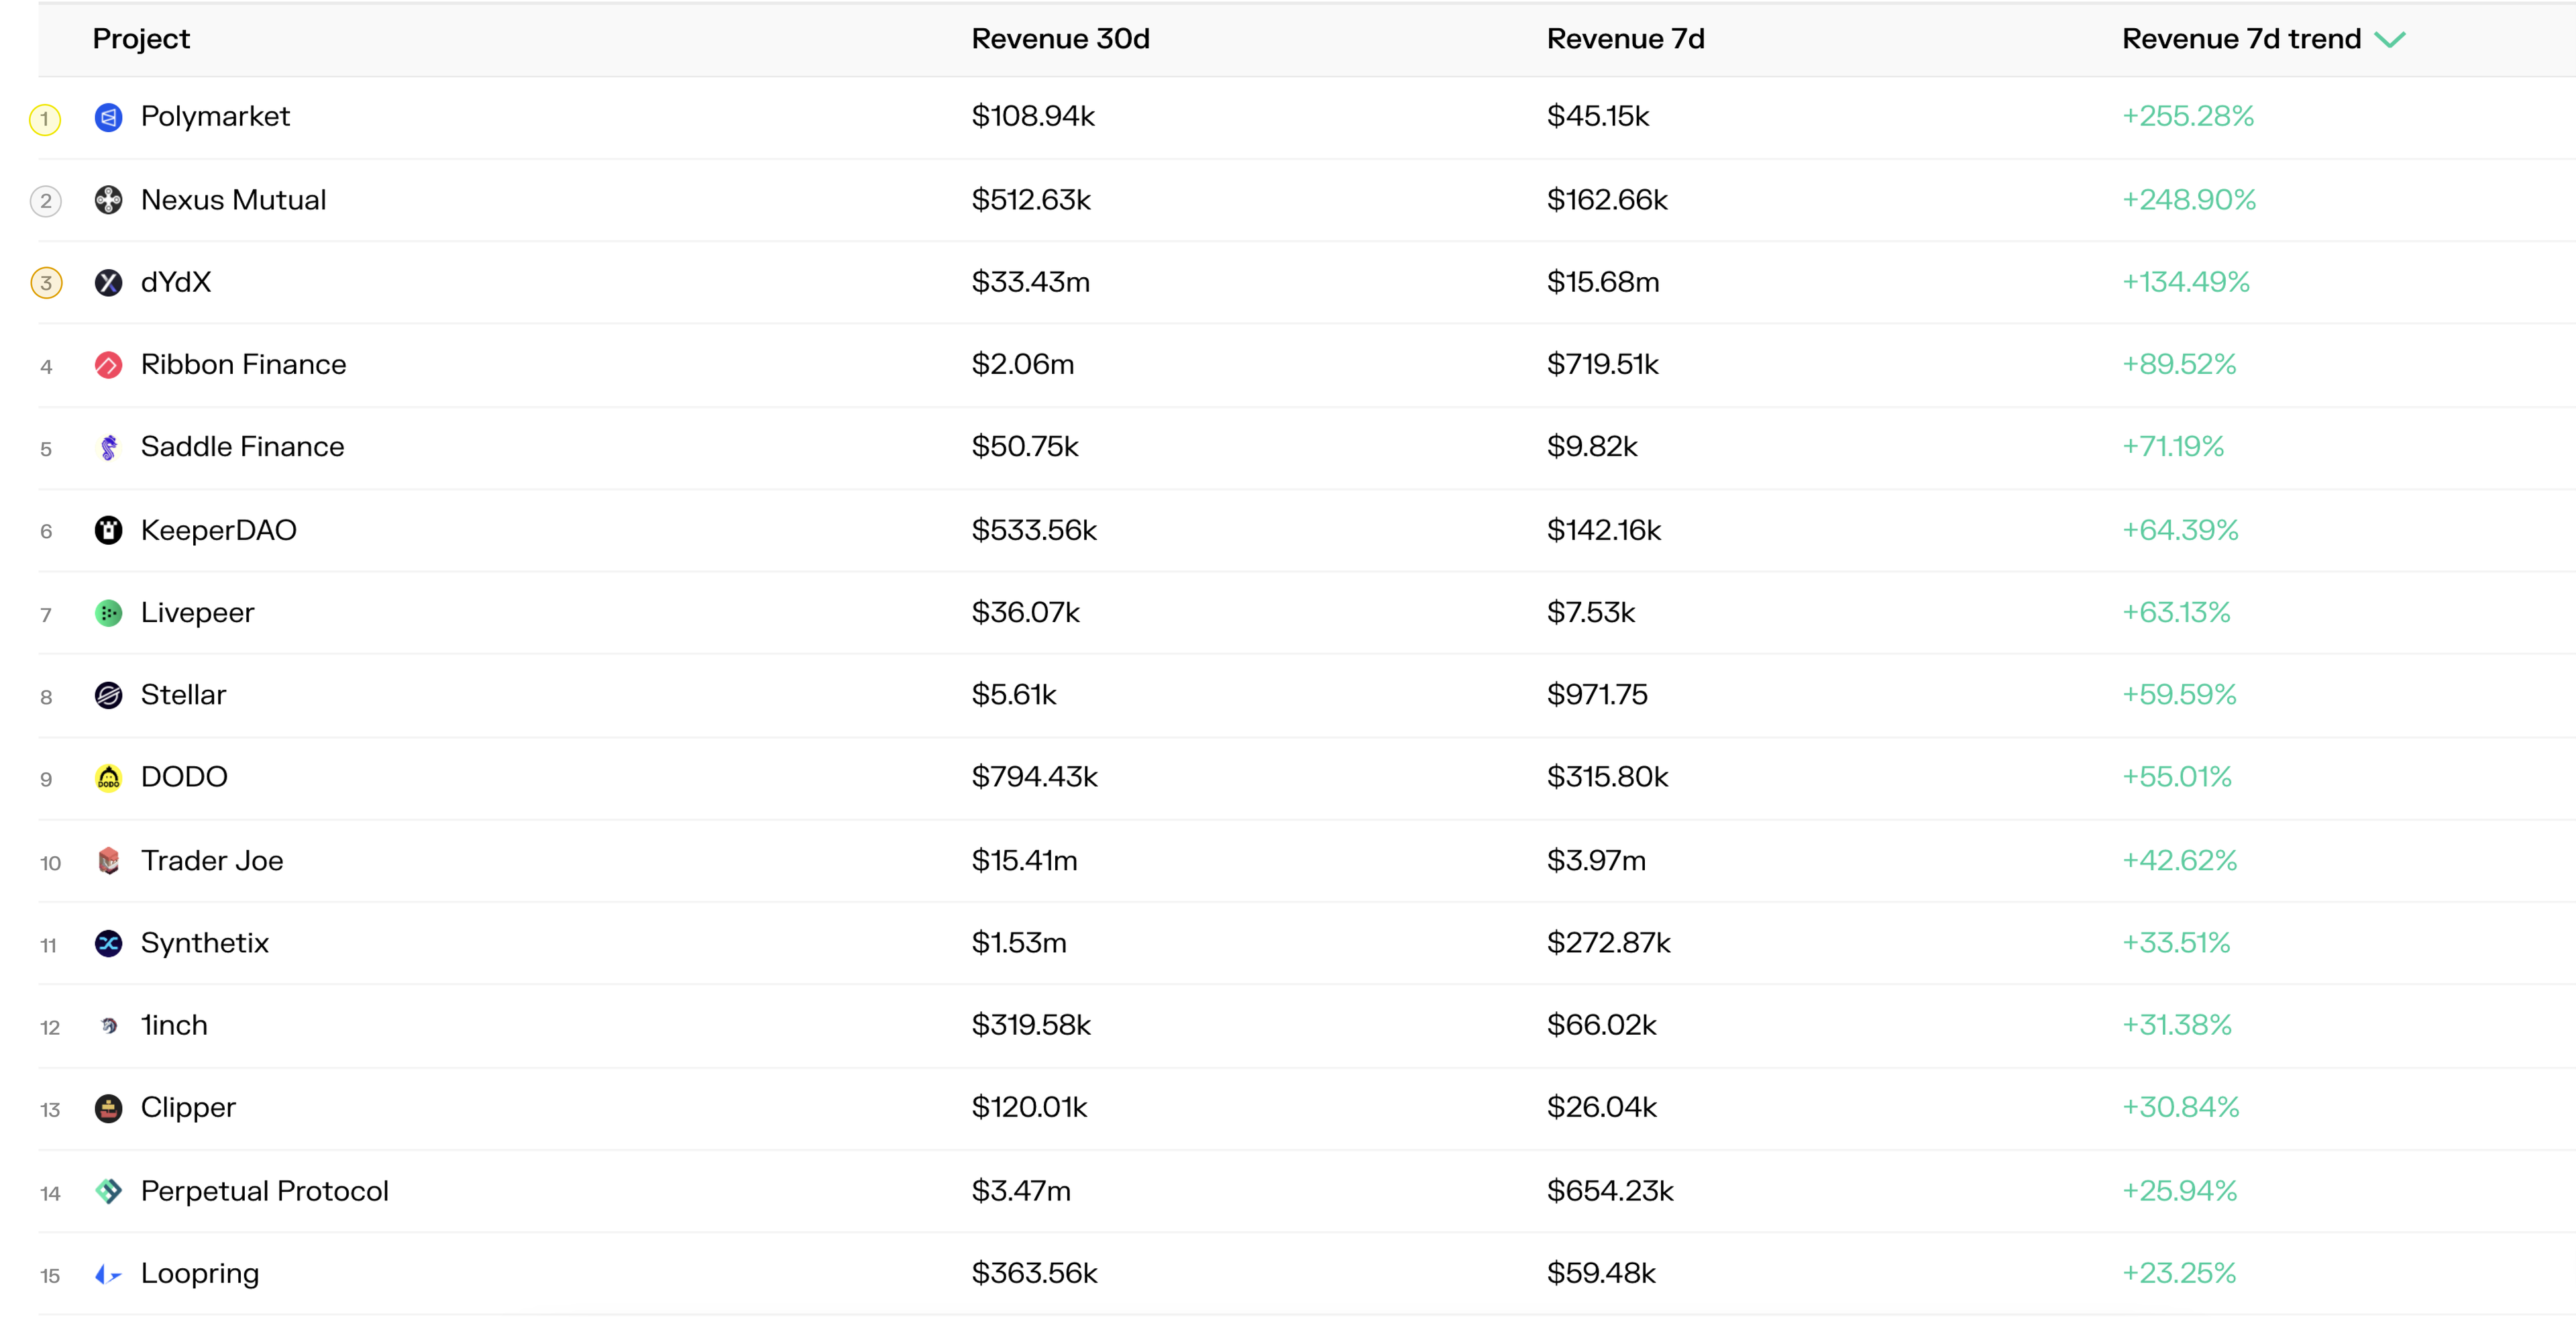The width and height of the screenshot is (2576, 1336).
Task: Sort by Project column header
Action: (x=141, y=39)
